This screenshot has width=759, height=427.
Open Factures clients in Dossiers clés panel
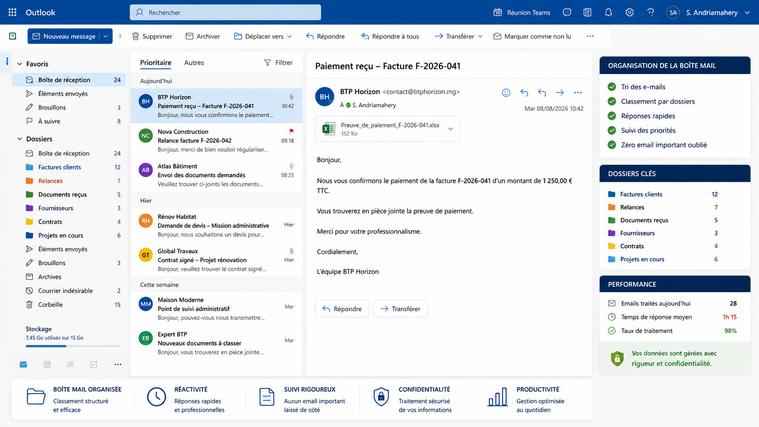[x=663, y=194]
